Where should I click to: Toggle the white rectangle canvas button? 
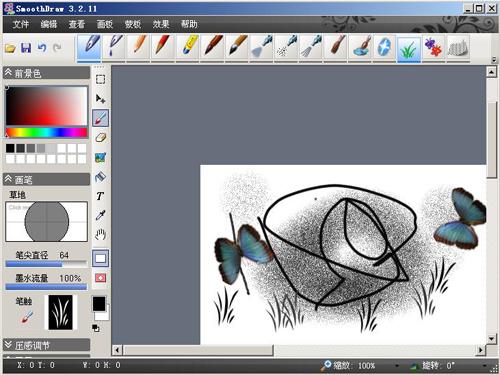pos(101,258)
